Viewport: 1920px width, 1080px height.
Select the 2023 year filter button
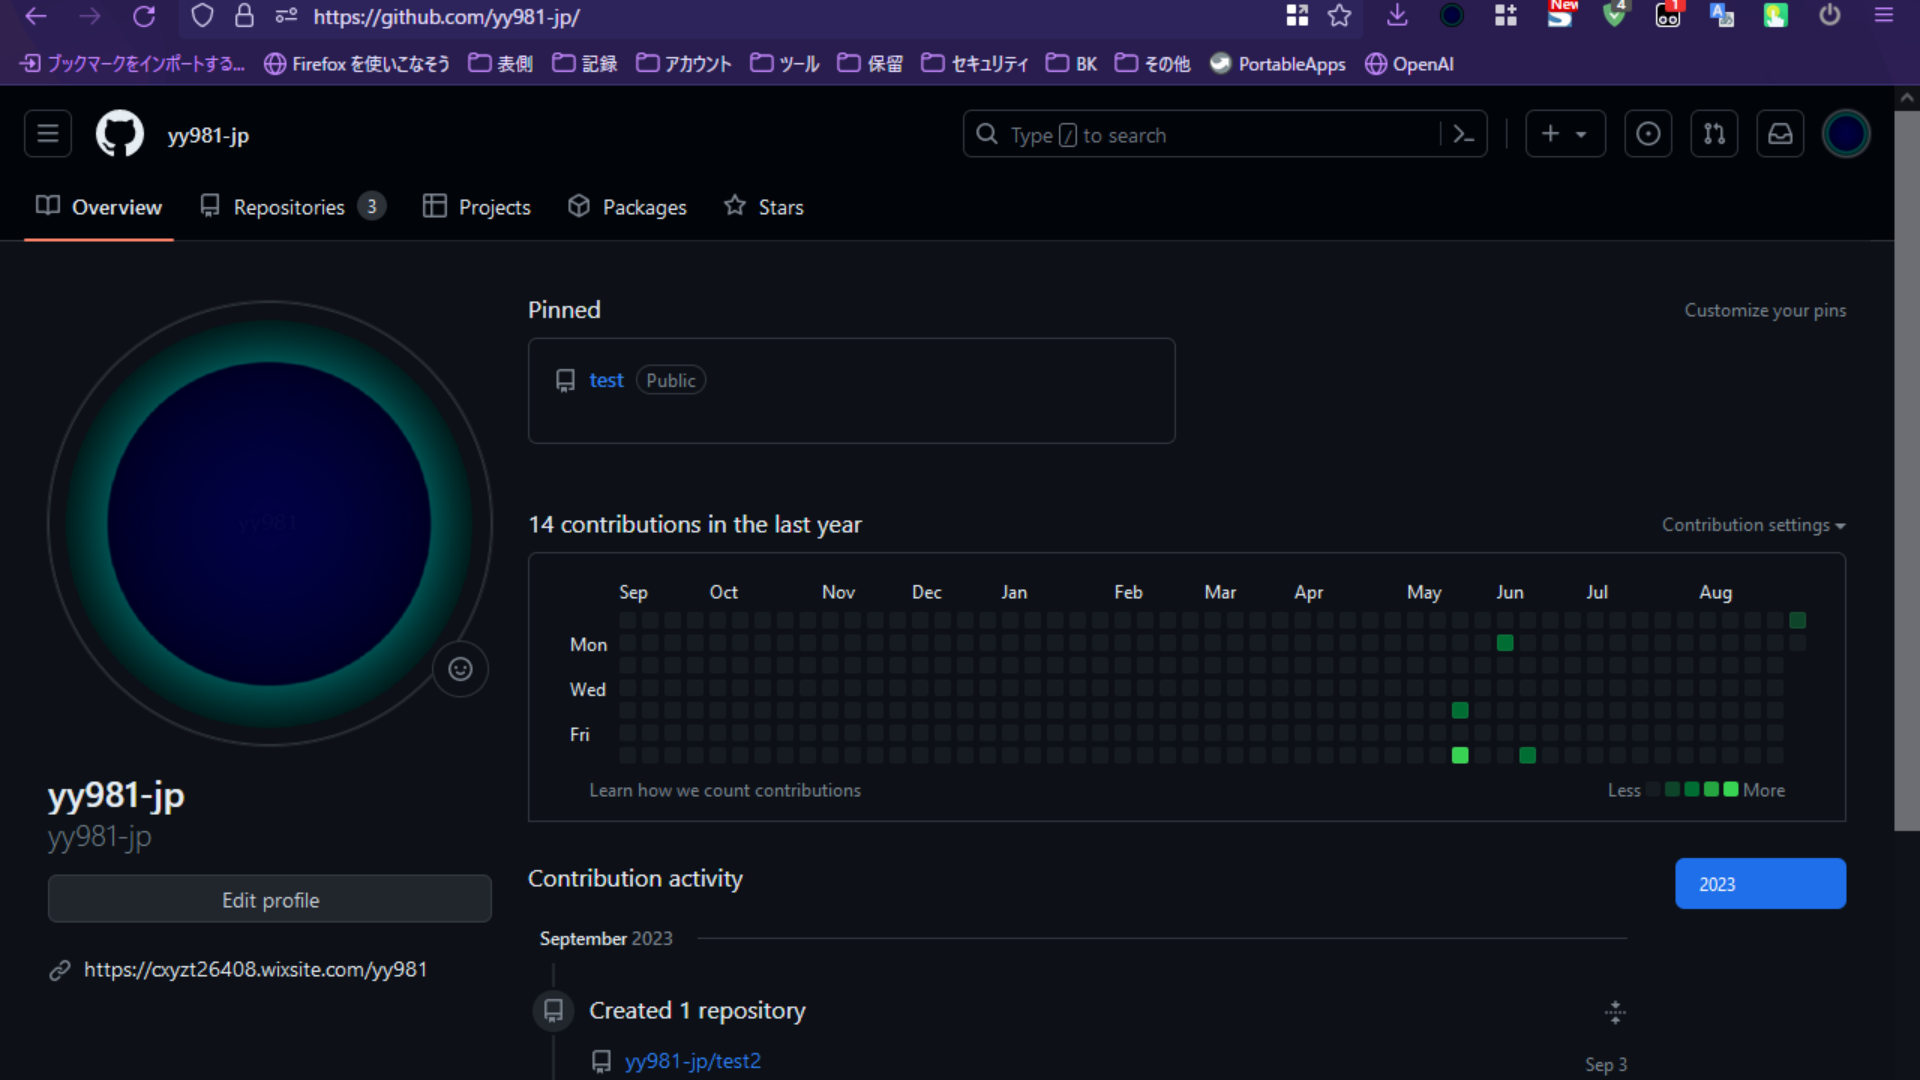pyautogui.click(x=1760, y=884)
